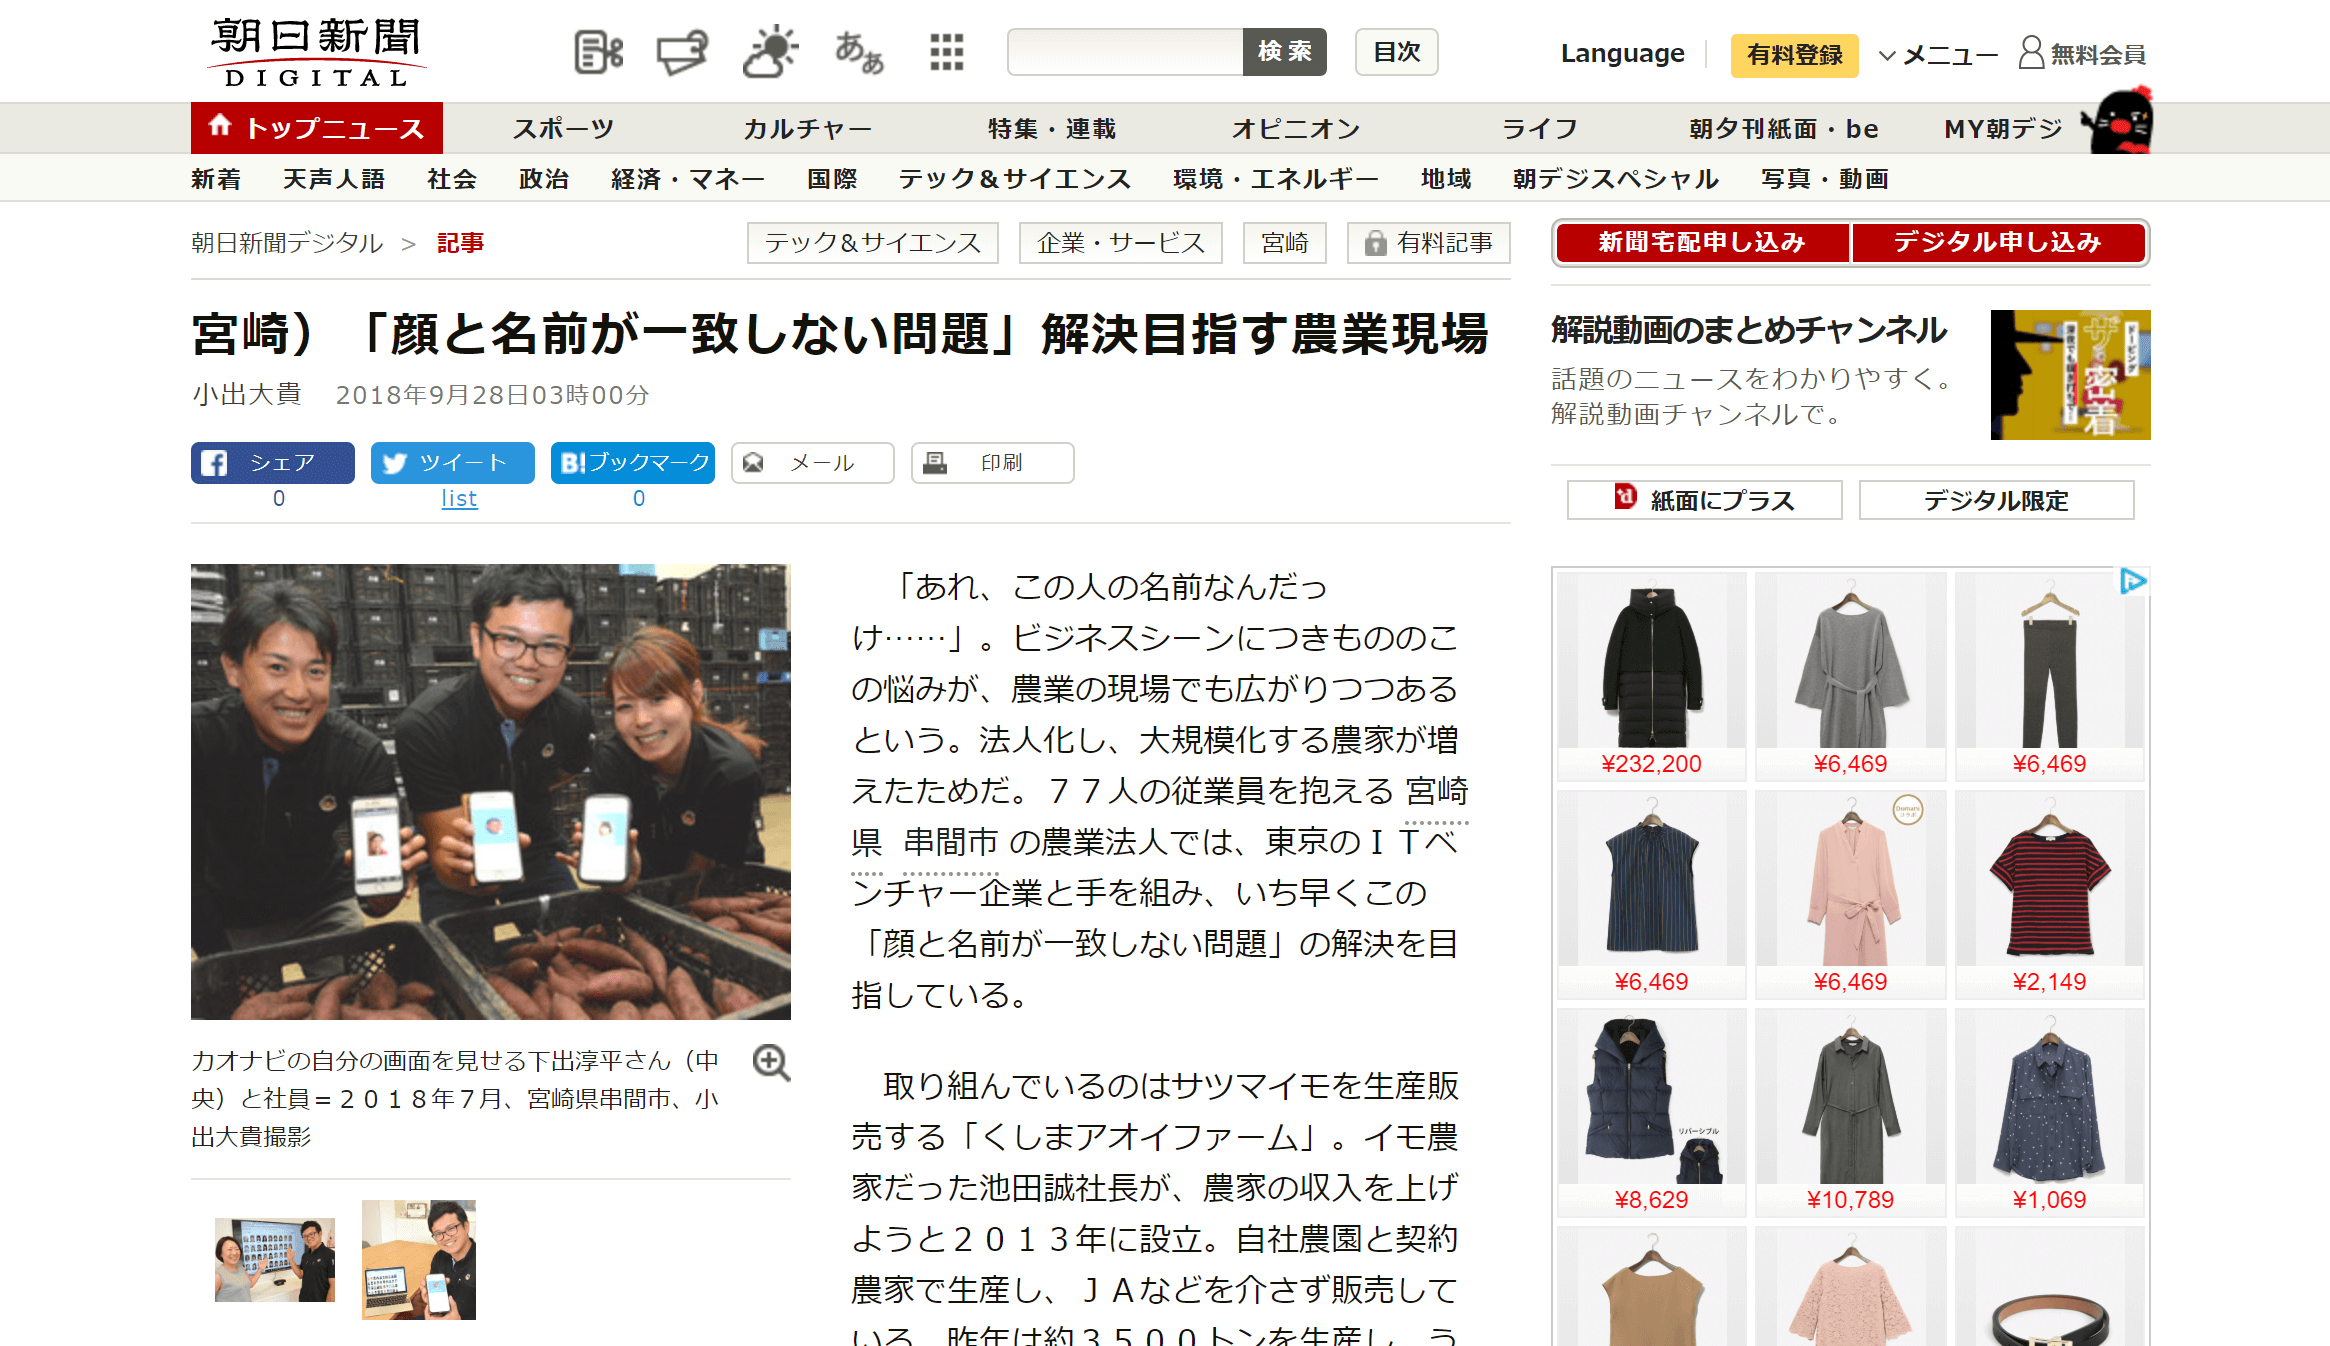This screenshot has height=1346, width=2330.
Task: Open the オピニオン tab
Action: pos(1296,128)
